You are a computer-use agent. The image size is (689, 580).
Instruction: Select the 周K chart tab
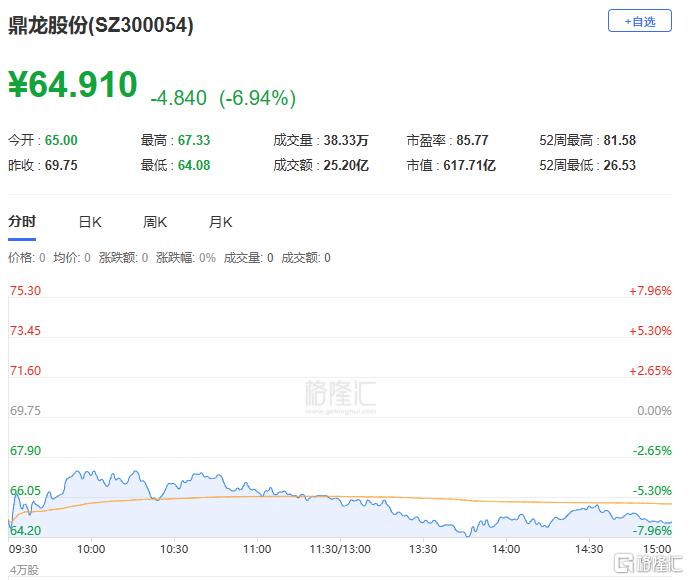155,222
